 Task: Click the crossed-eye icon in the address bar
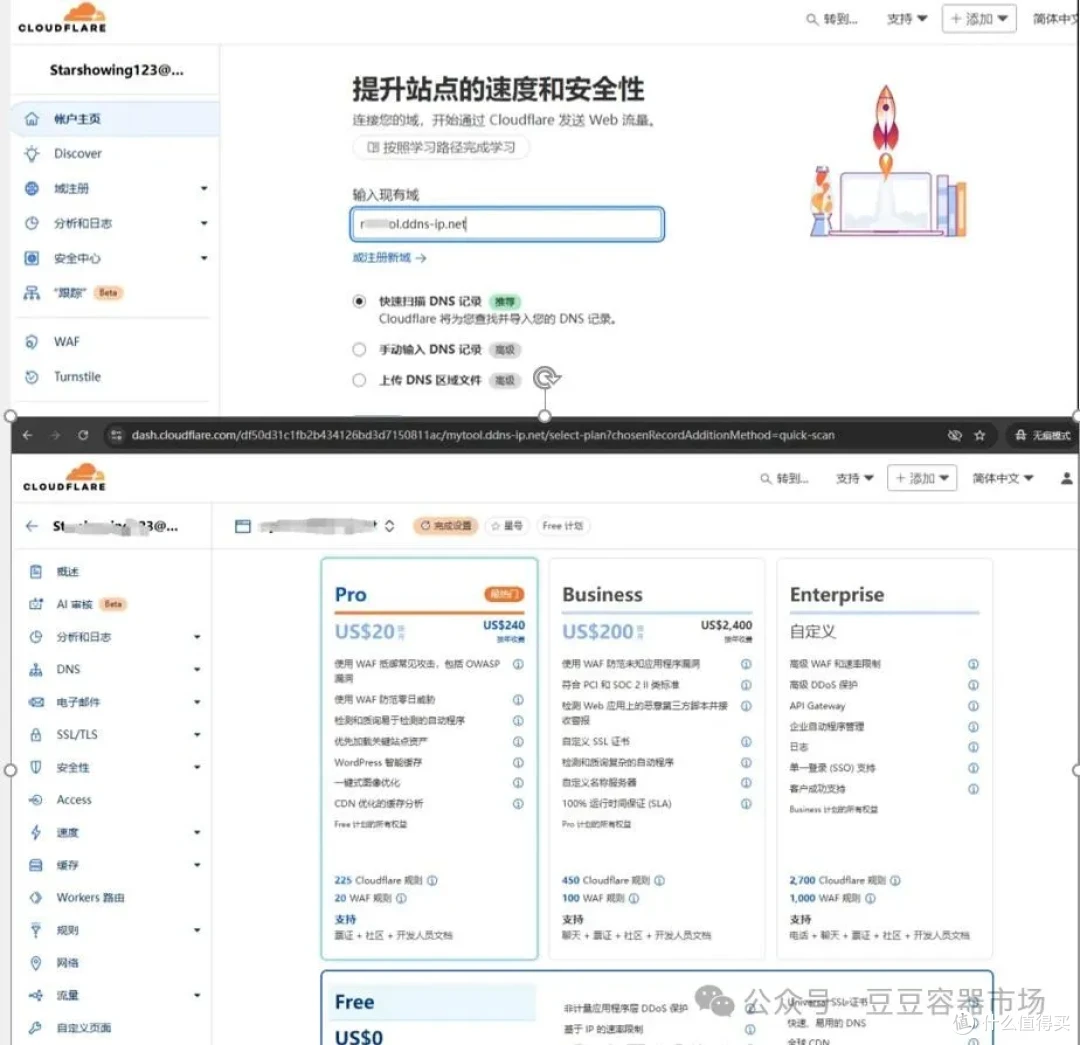pos(954,435)
